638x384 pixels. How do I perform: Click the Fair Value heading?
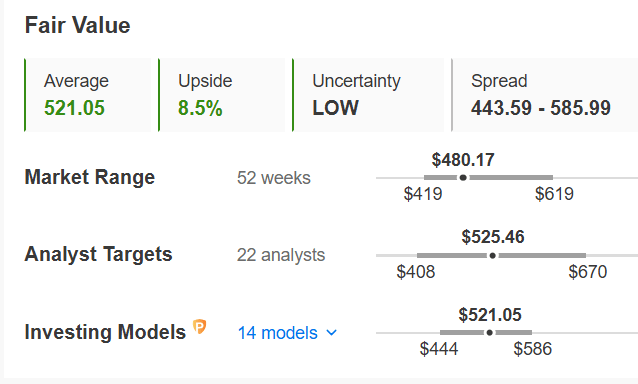77,25
